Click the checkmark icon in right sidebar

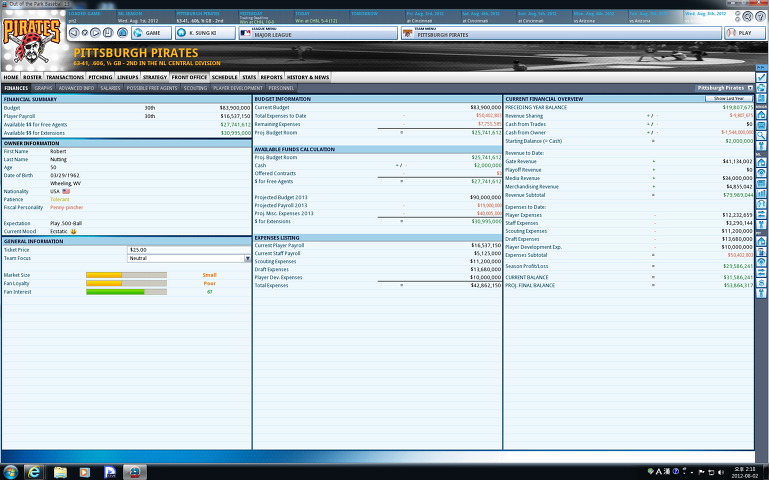click(761, 77)
